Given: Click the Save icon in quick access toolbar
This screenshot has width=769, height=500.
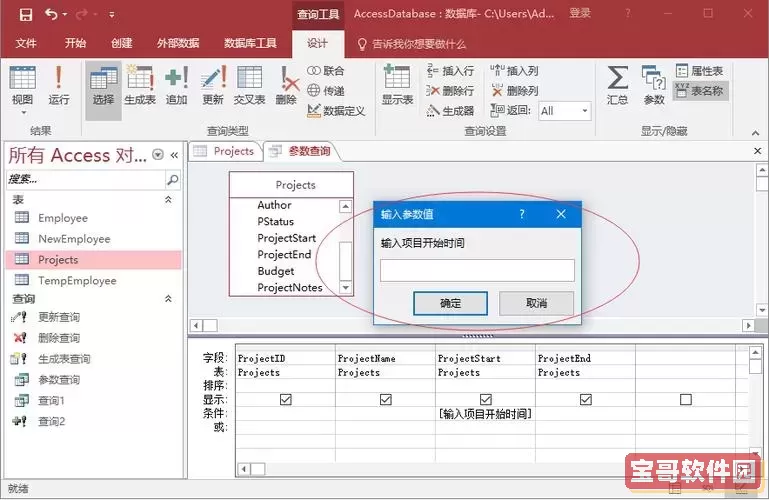Looking at the screenshot, I should pyautogui.click(x=26, y=14).
